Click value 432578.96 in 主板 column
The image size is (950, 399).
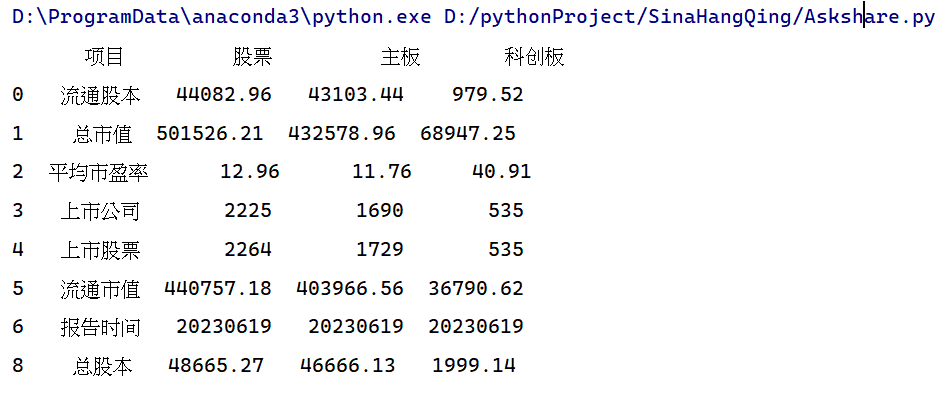click(342, 133)
